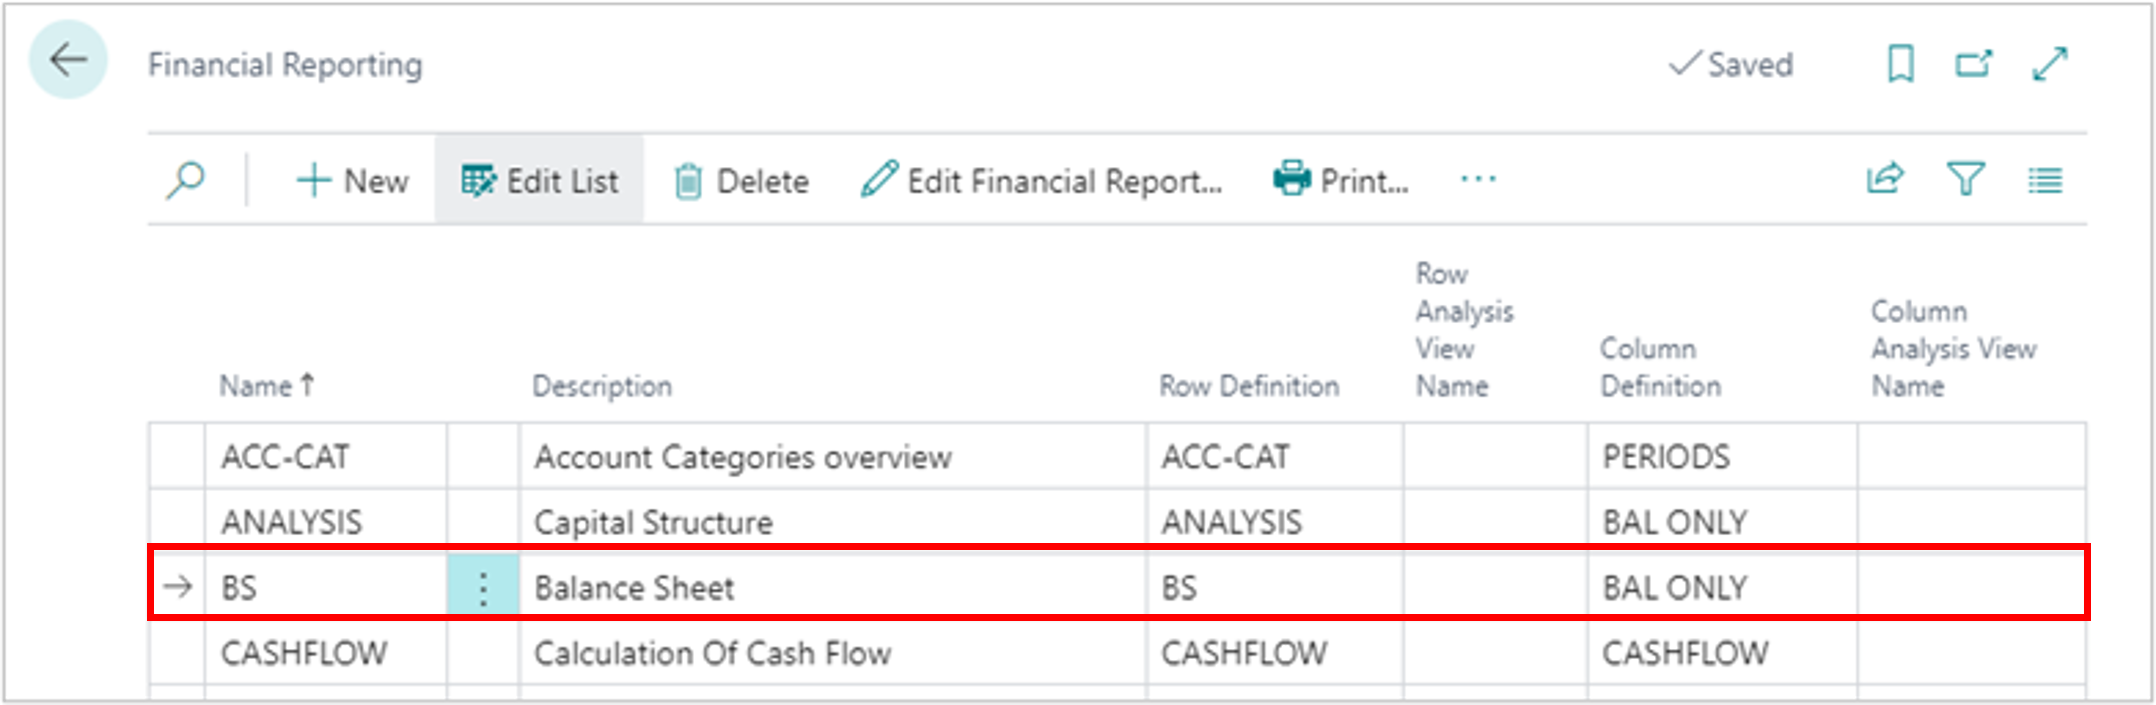Image resolution: width=2156 pixels, height=705 pixels.
Task: Click New to create a report
Action: [352, 181]
